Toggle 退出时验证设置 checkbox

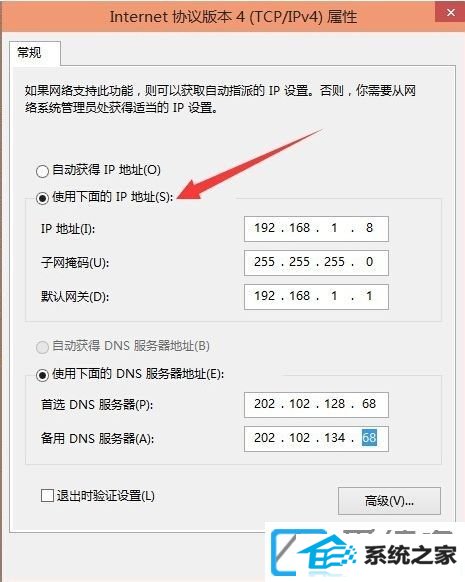pos(47,496)
